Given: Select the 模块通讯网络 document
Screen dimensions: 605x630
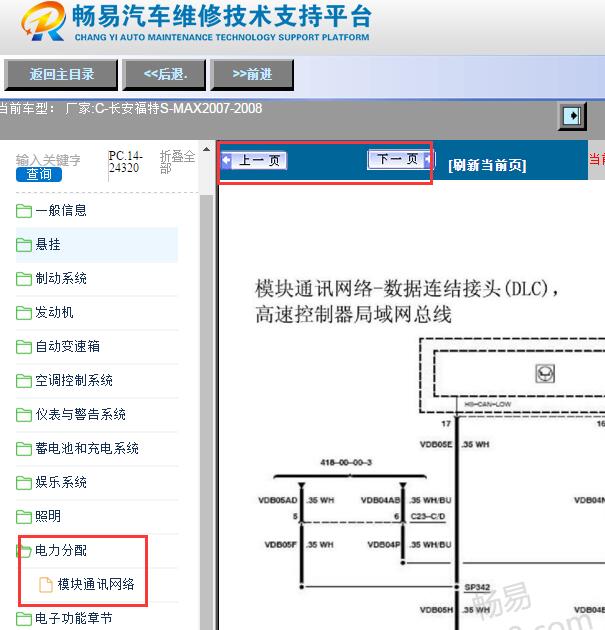Looking at the screenshot, I should click(96, 584).
